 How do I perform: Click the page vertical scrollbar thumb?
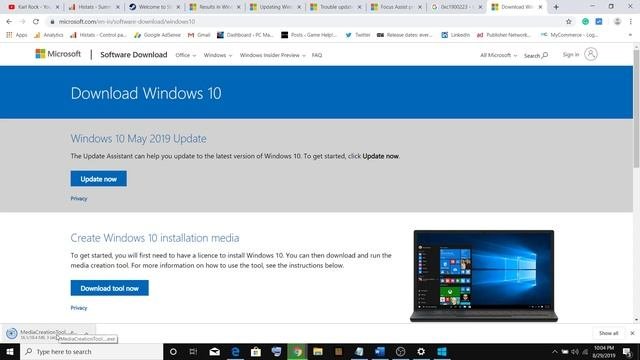click(x=636, y=109)
